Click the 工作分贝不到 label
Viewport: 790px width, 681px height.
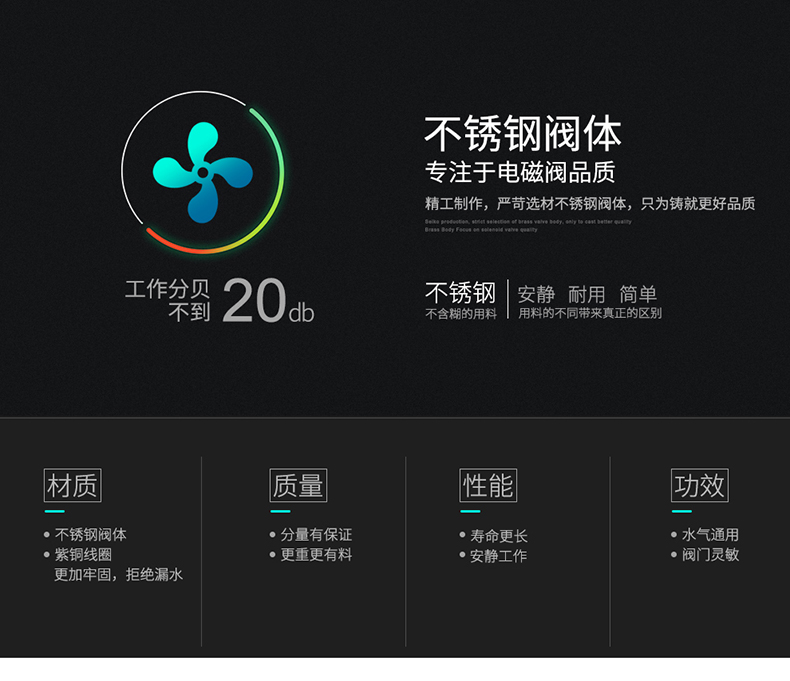click(167, 300)
